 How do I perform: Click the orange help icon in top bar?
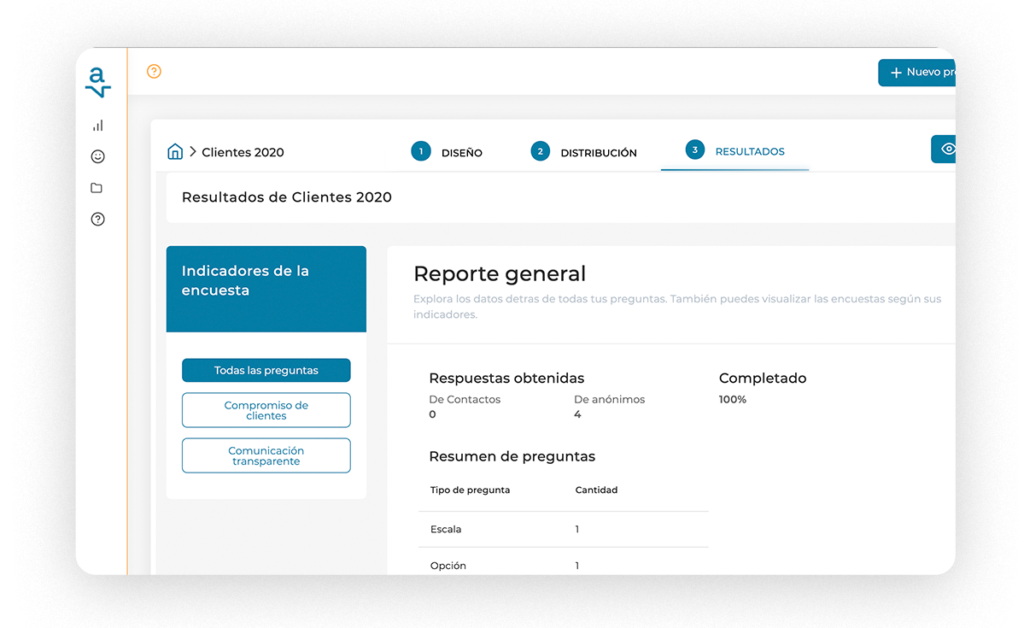coord(153,72)
